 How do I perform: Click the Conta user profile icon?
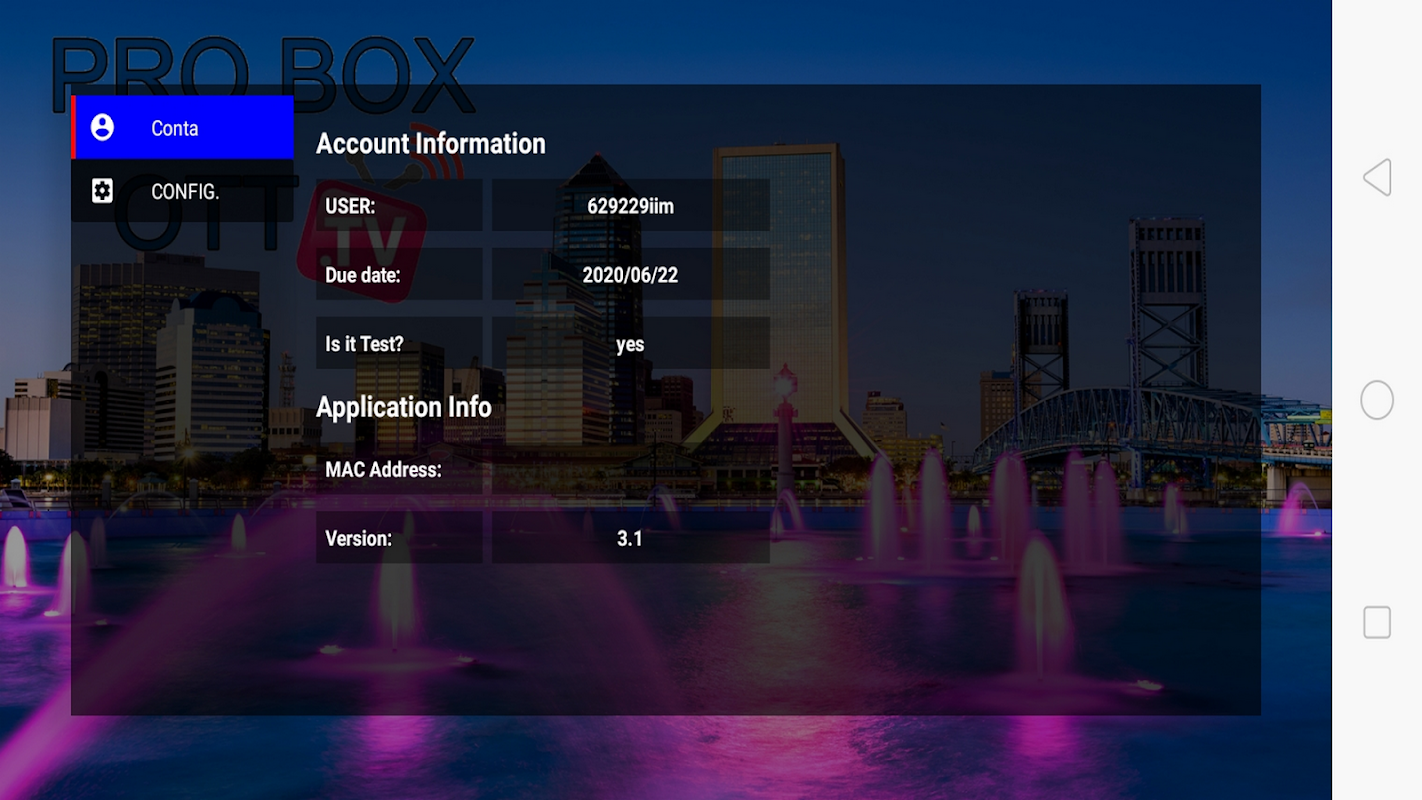coord(102,127)
